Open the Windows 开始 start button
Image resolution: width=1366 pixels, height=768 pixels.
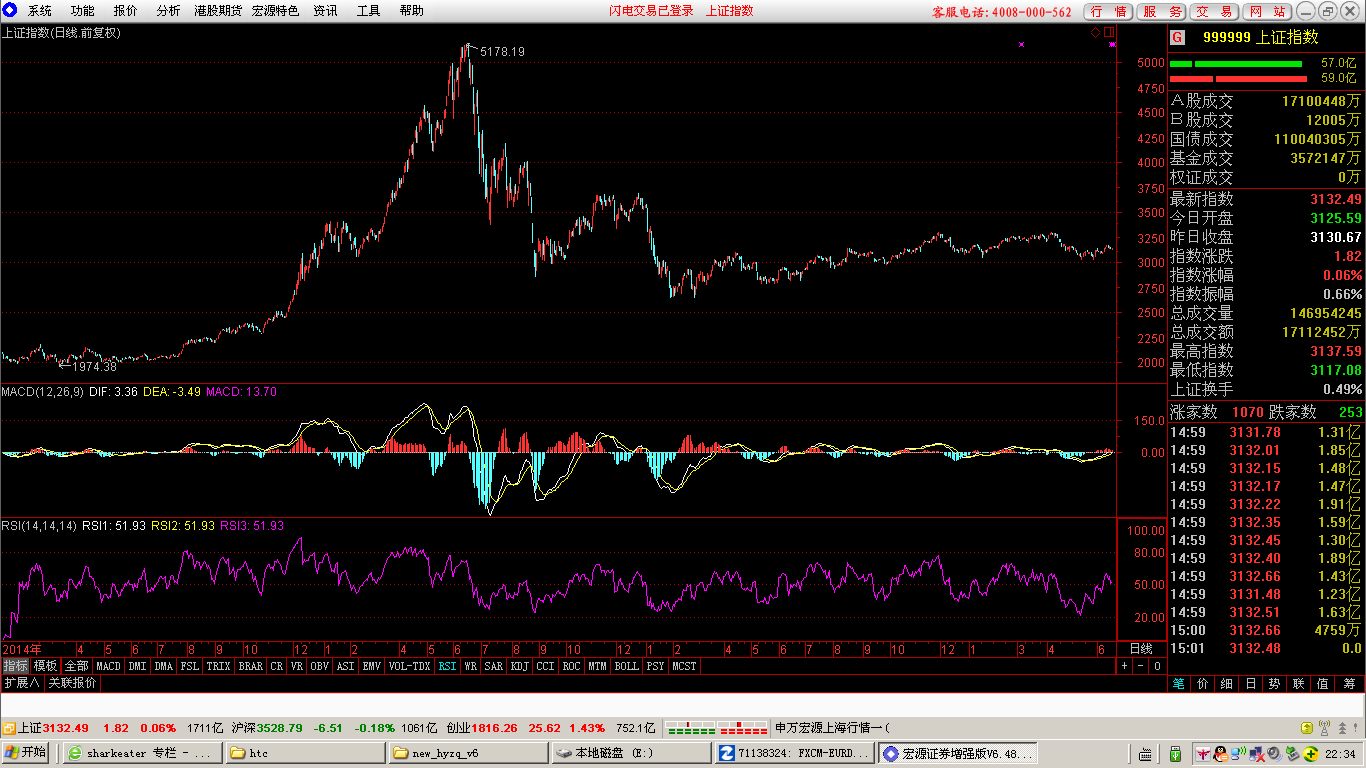coord(25,753)
